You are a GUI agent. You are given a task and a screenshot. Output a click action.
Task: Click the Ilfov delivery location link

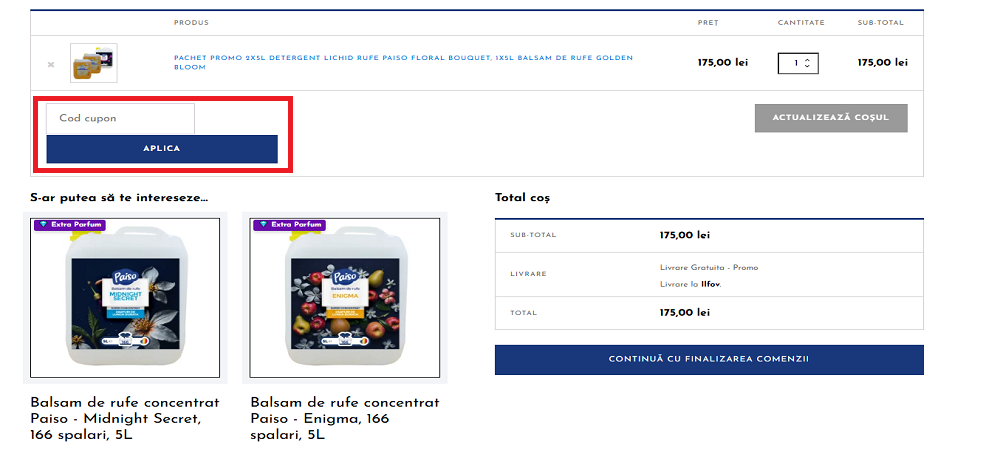710,284
